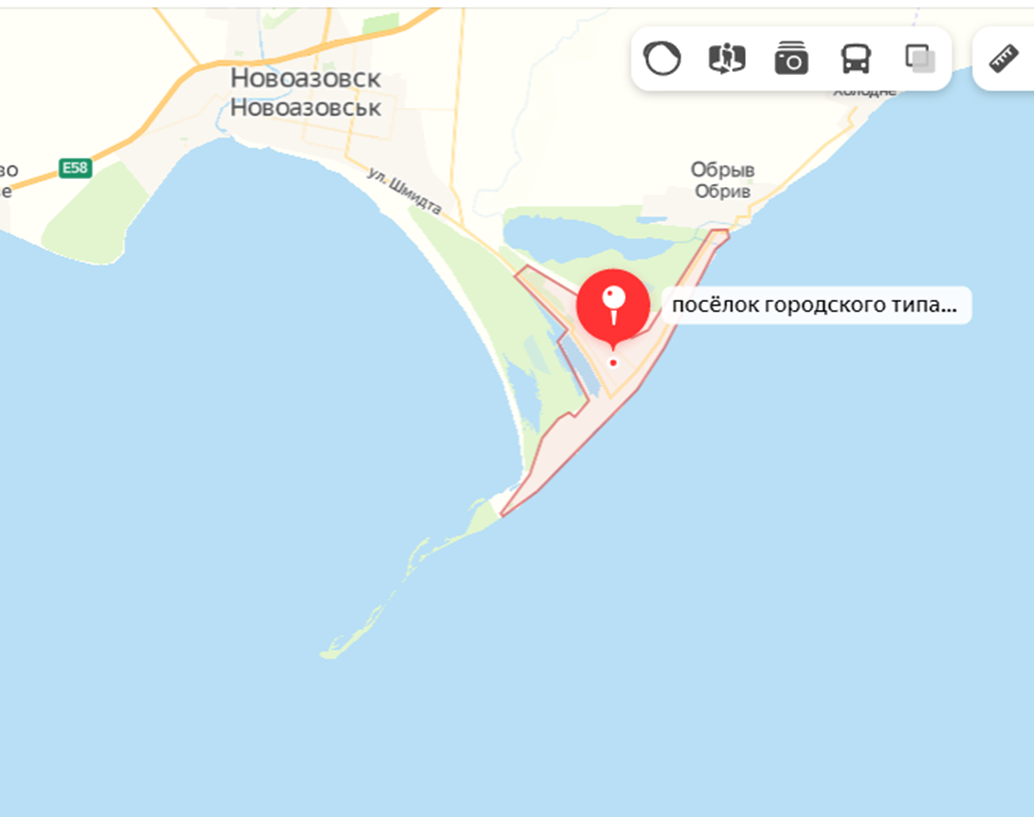This screenshot has width=1034, height=817.
Task: Select the ruler measurement tool
Action: point(1004,59)
